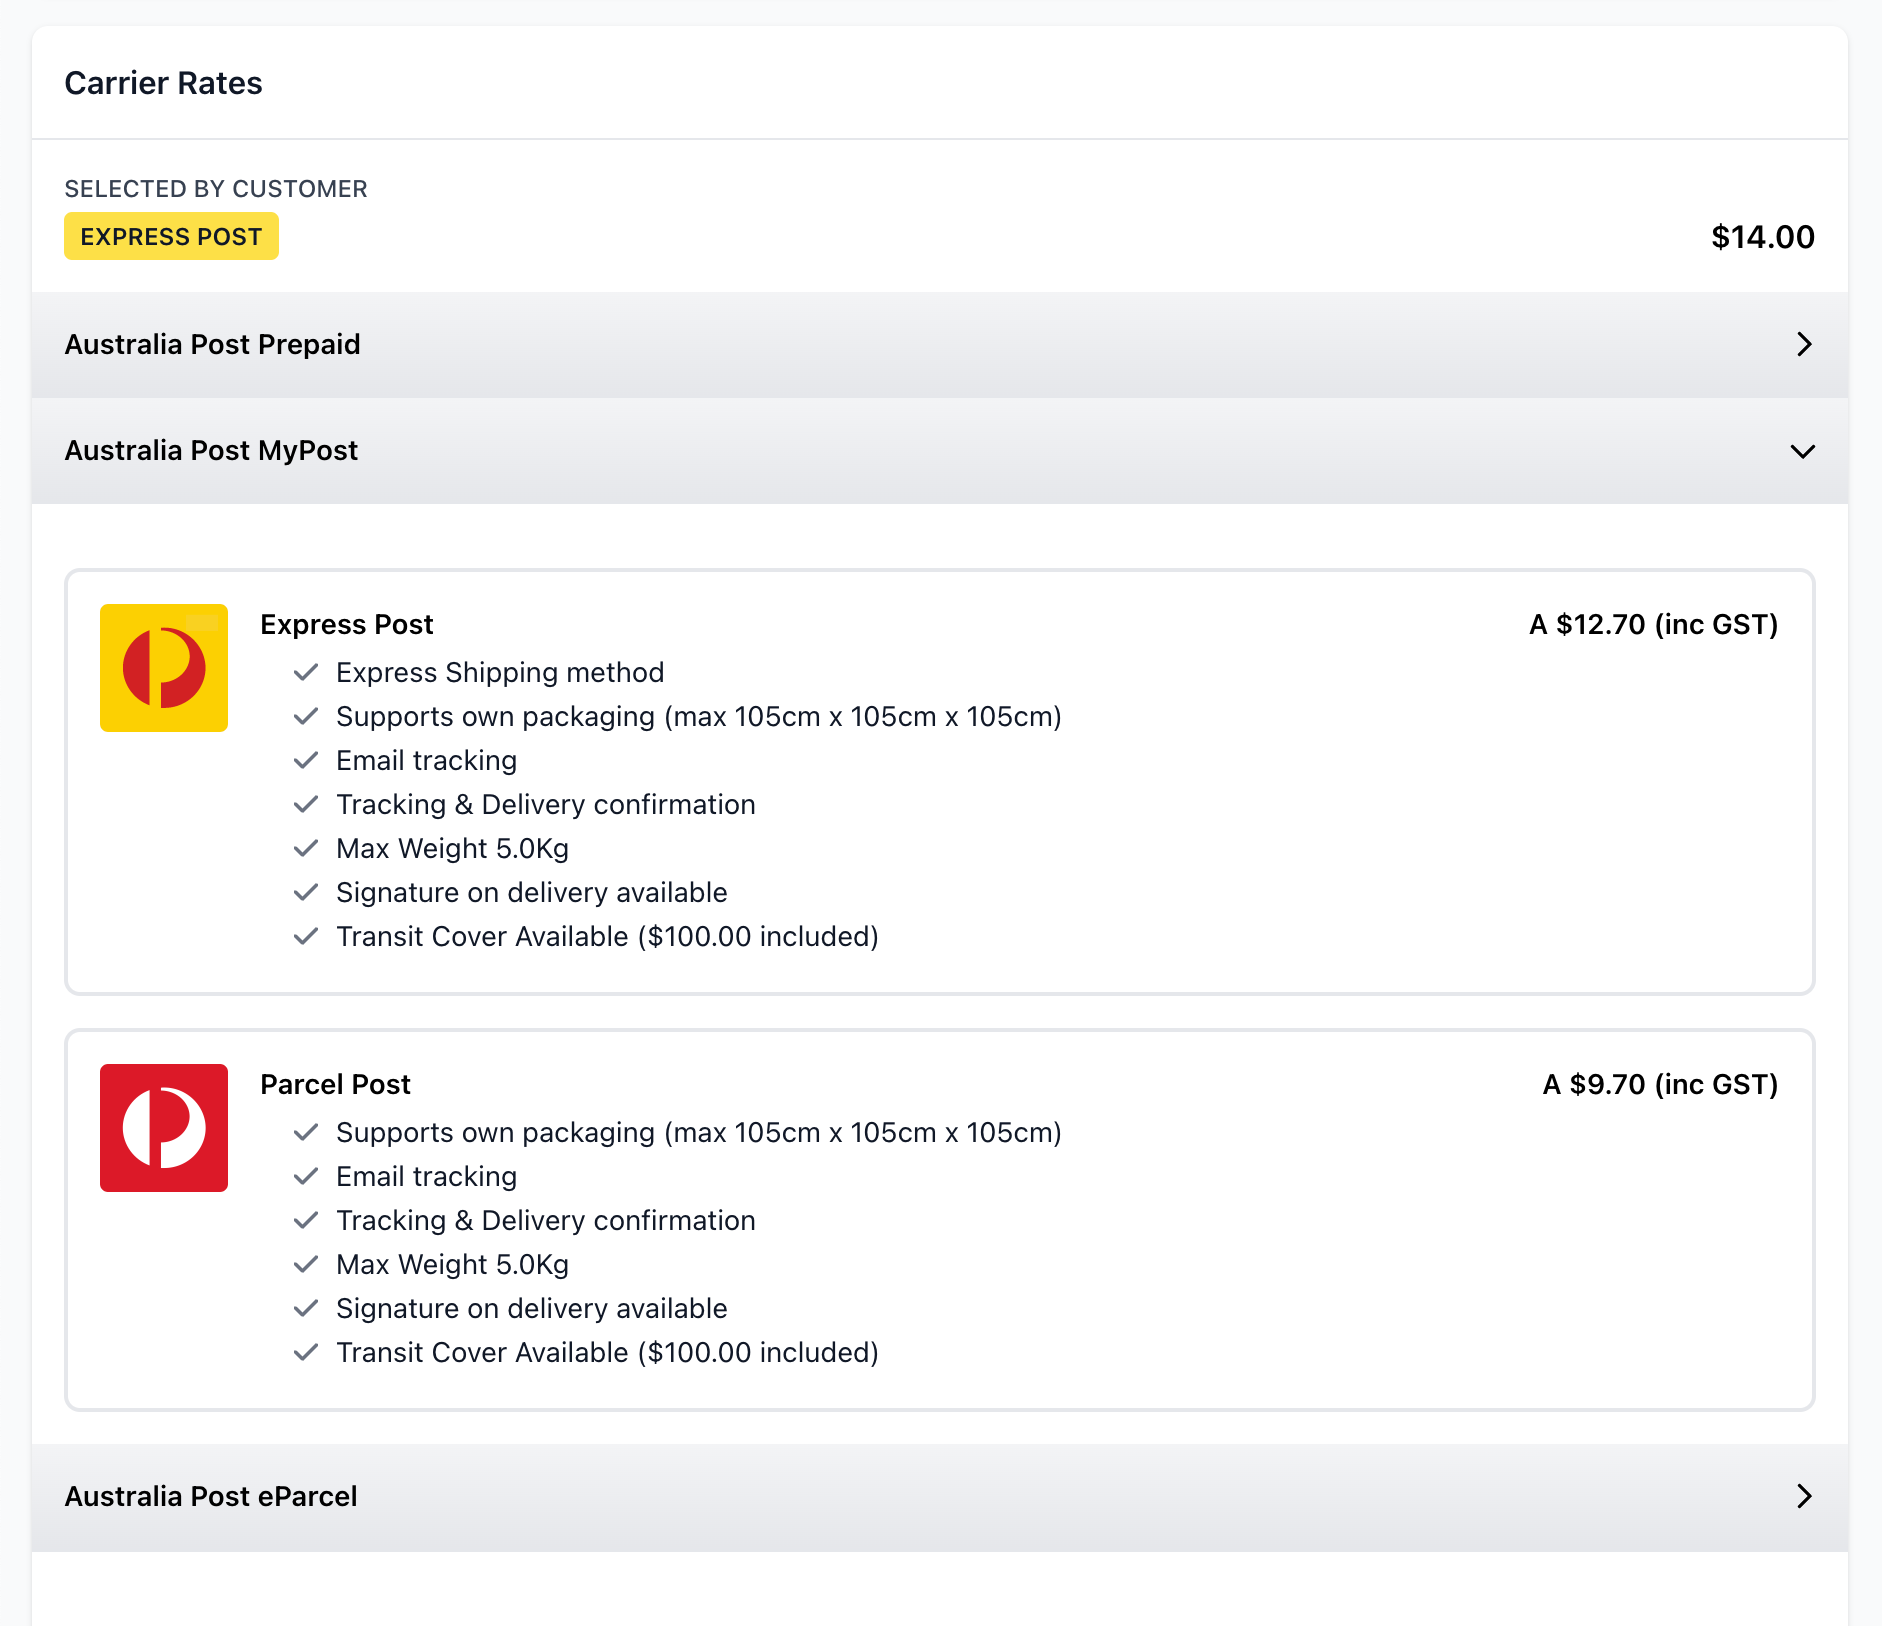Click checkmark beside Parcel Post Signature on delivery
The width and height of the screenshot is (1882, 1626).
(306, 1308)
